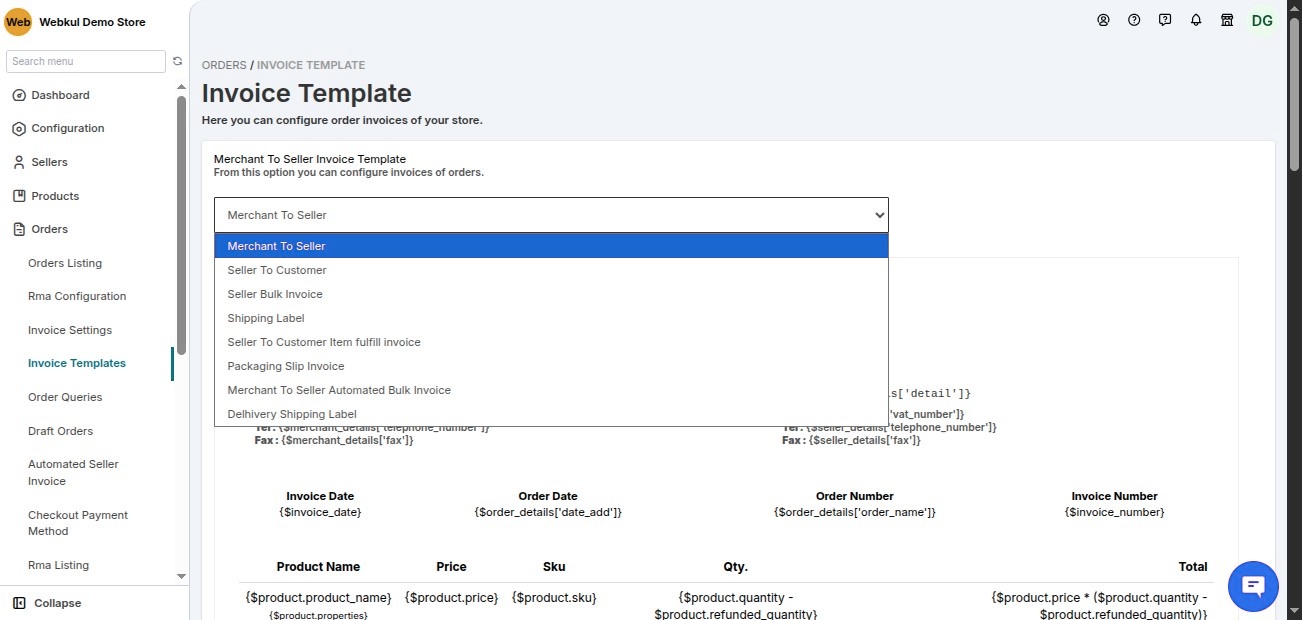Collapse the Merchant To Seller template dropdown
The image size is (1302, 620).
tap(551, 215)
